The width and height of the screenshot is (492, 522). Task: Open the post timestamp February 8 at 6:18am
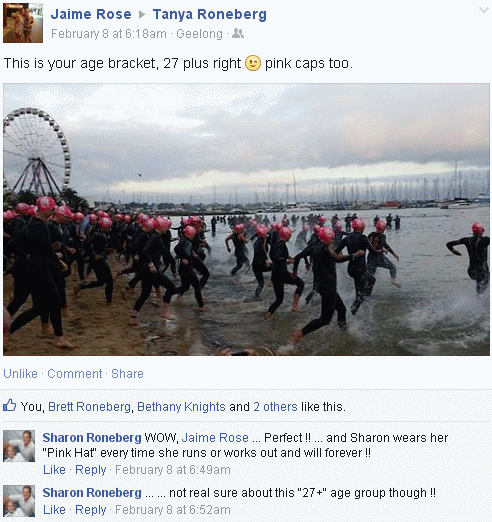click(x=109, y=34)
